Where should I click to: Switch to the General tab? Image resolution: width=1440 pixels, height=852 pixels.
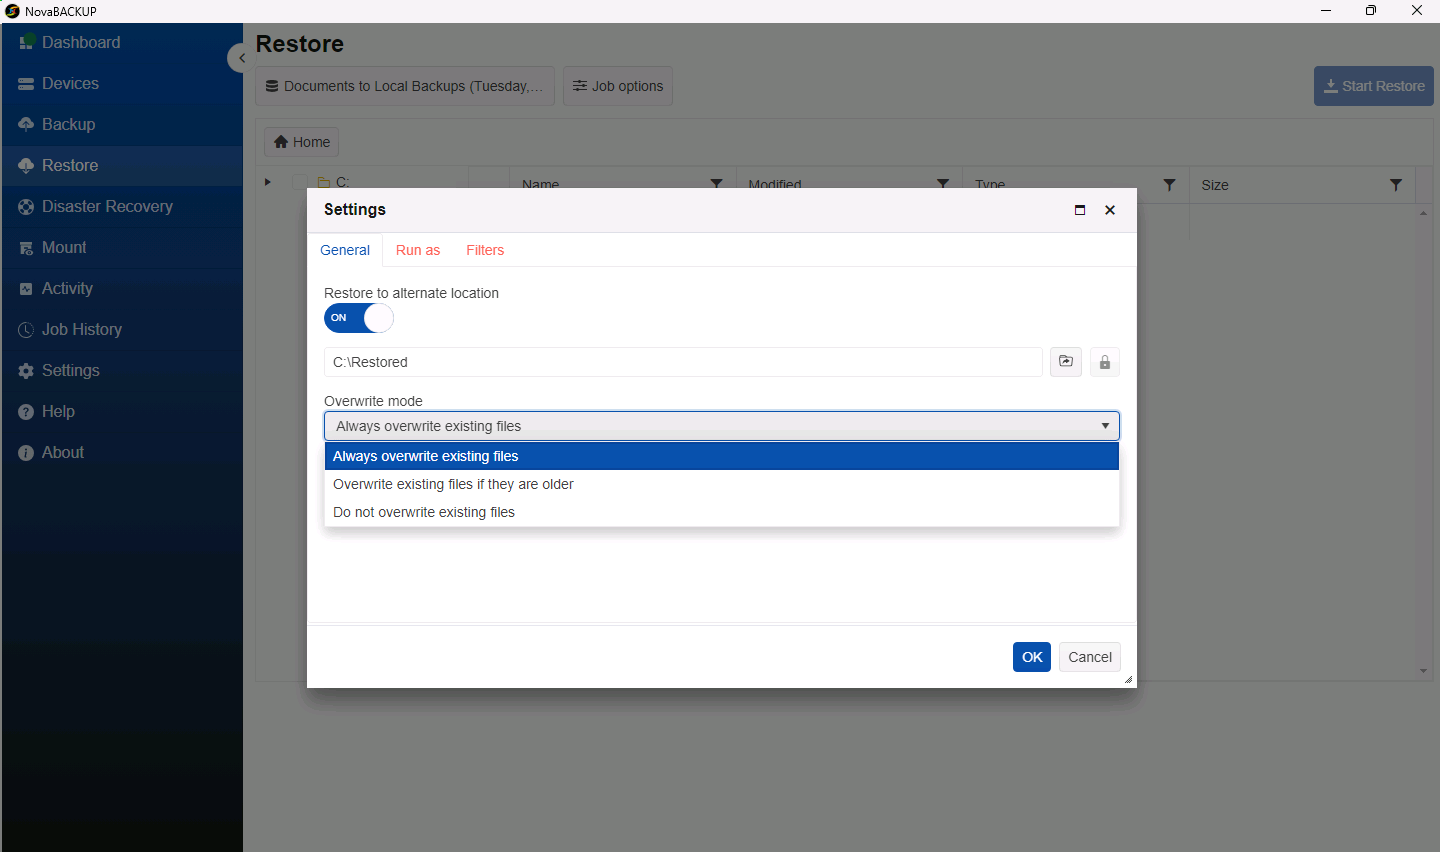point(345,250)
